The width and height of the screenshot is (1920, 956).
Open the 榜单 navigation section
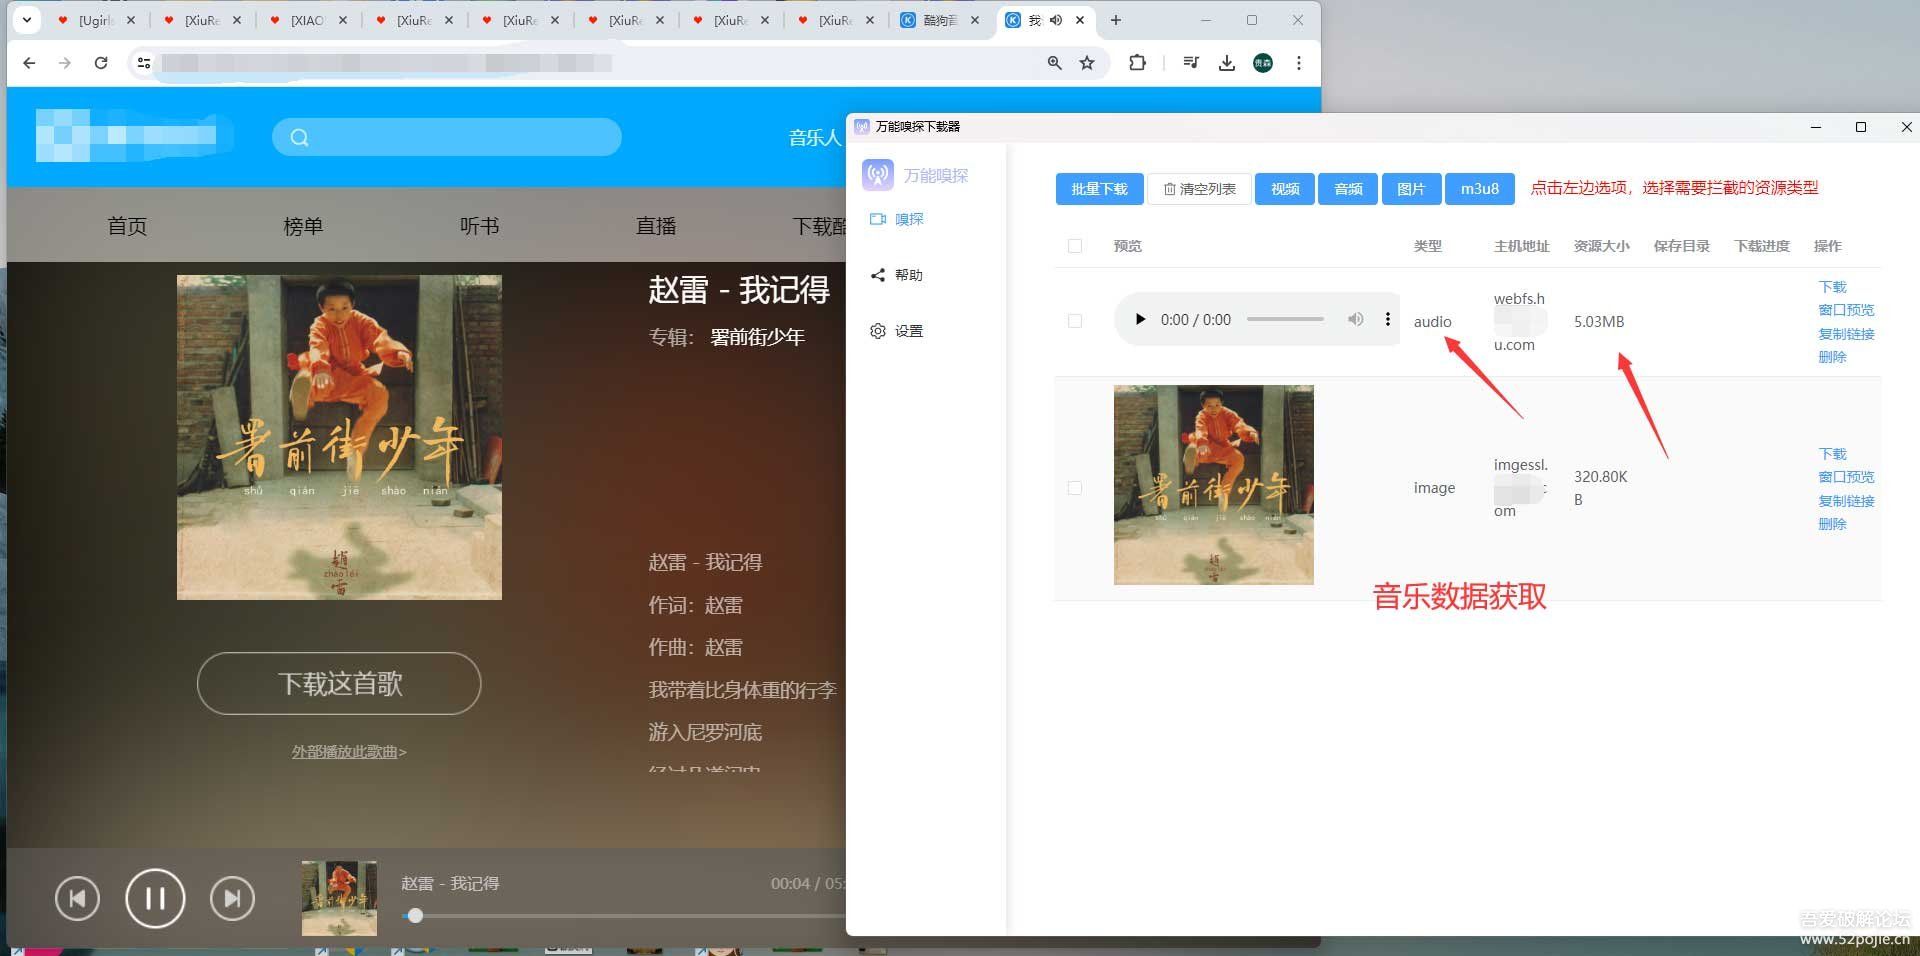304,226
